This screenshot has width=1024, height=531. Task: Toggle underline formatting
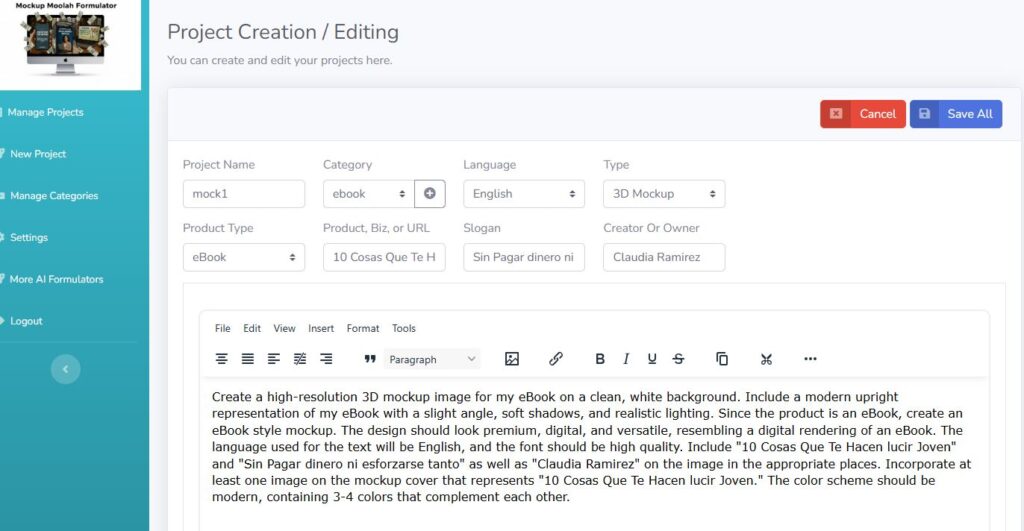pyautogui.click(x=652, y=359)
